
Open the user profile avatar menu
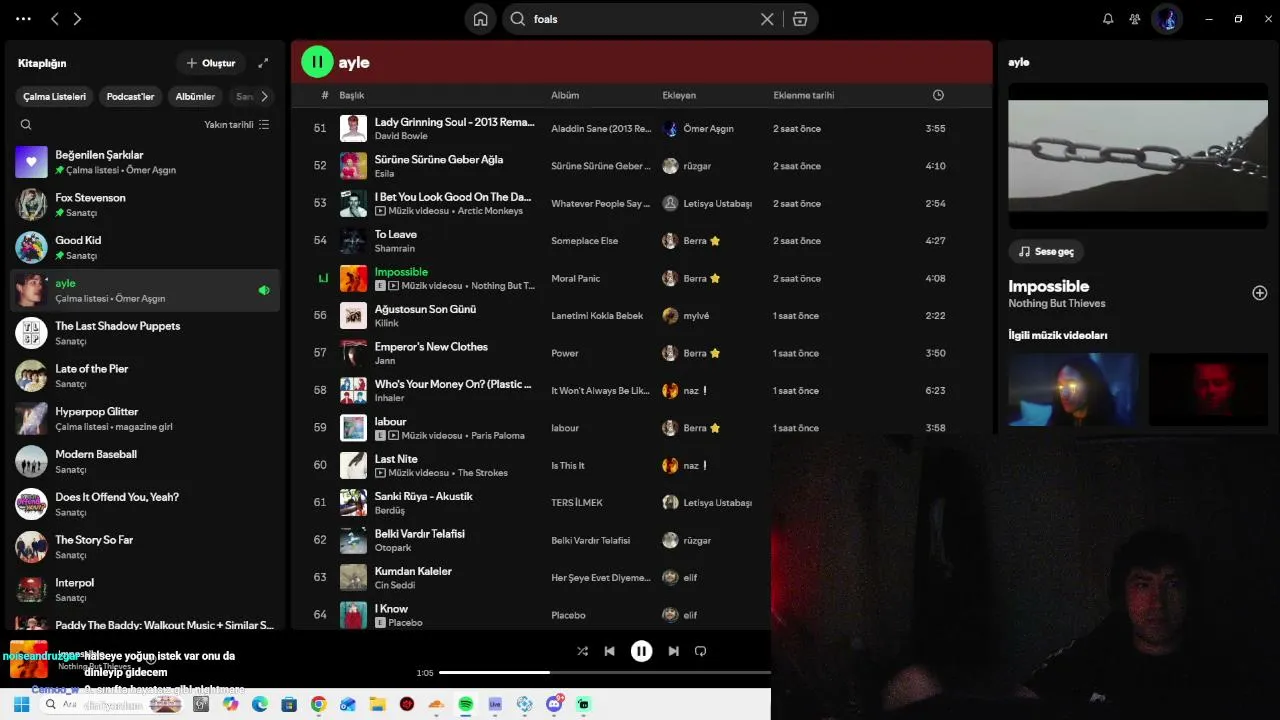1167,19
